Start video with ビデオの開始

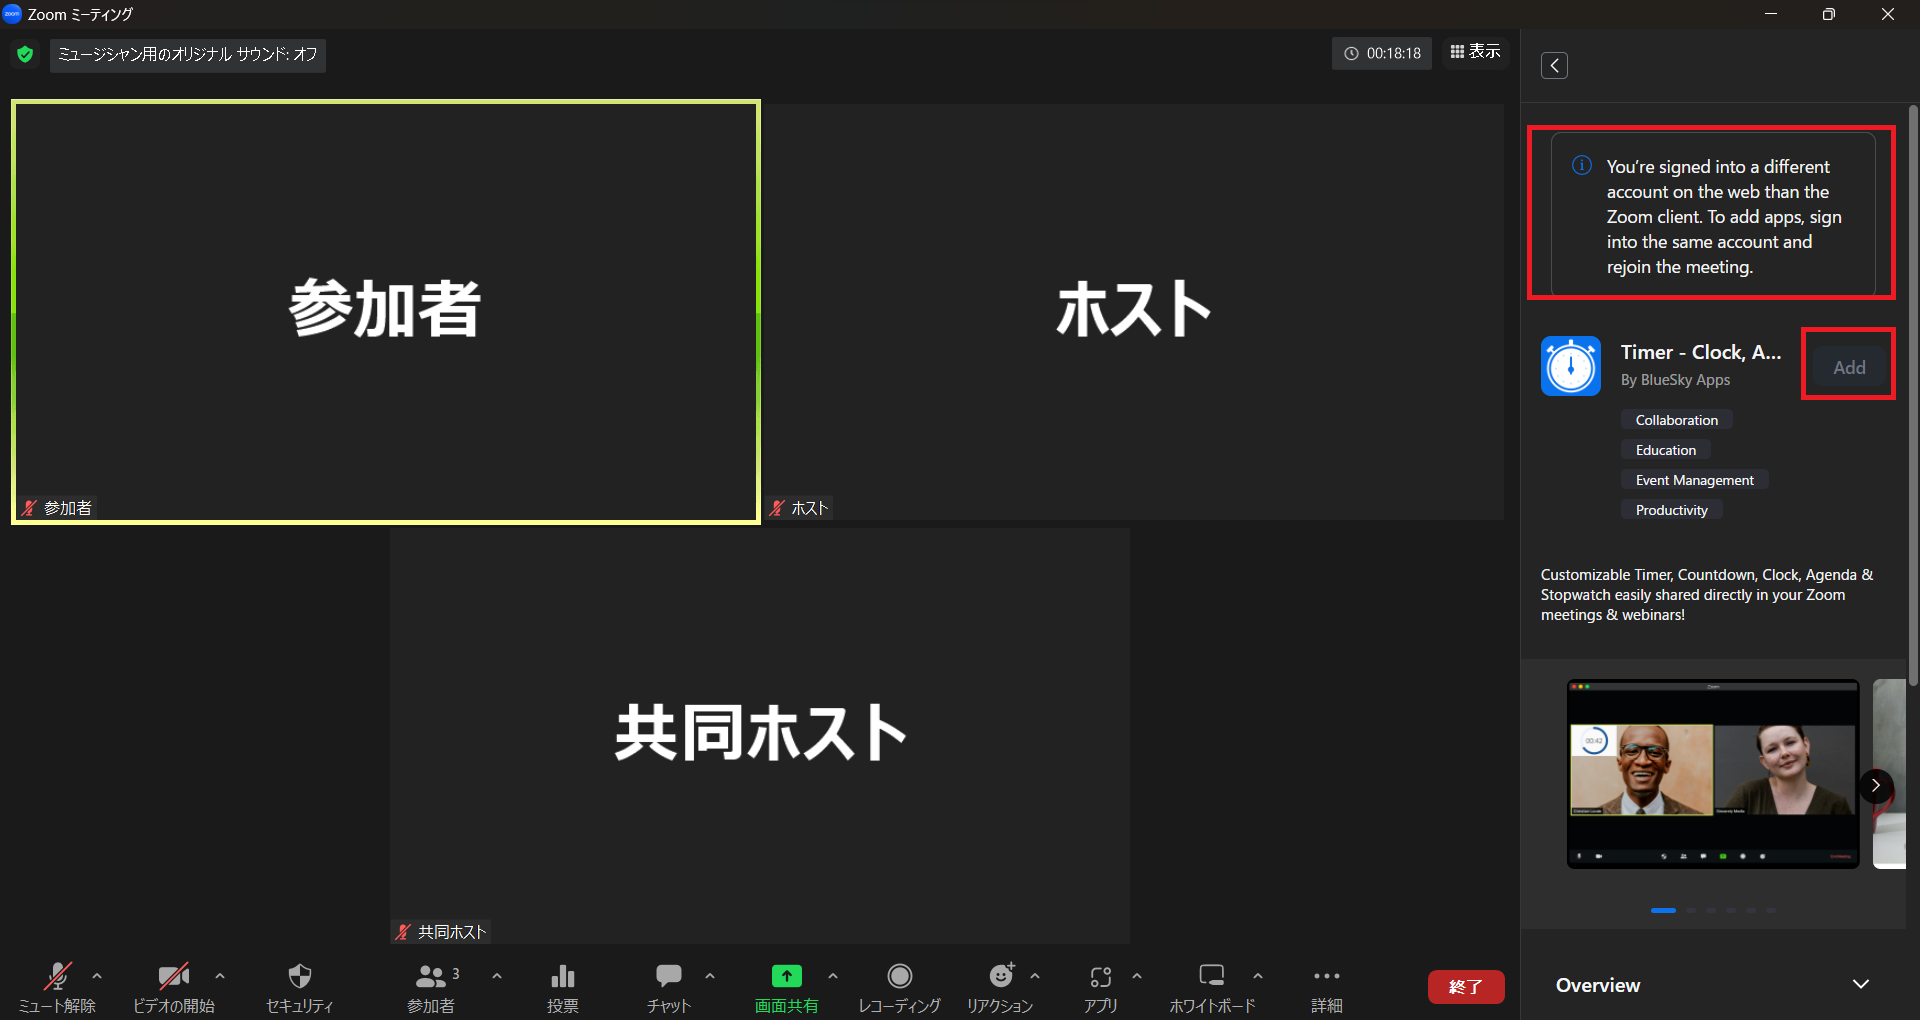[x=173, y=977]
